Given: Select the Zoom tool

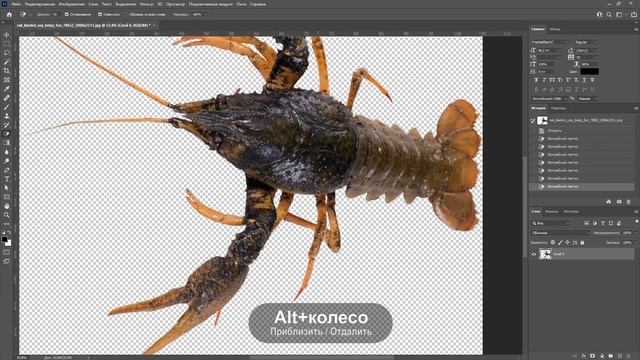Looking at the screenshot, I should [7, 215].
